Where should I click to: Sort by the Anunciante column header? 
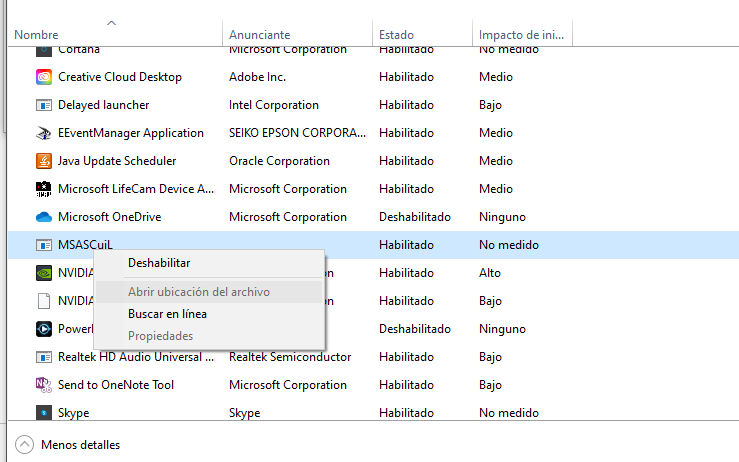point(259,35)
